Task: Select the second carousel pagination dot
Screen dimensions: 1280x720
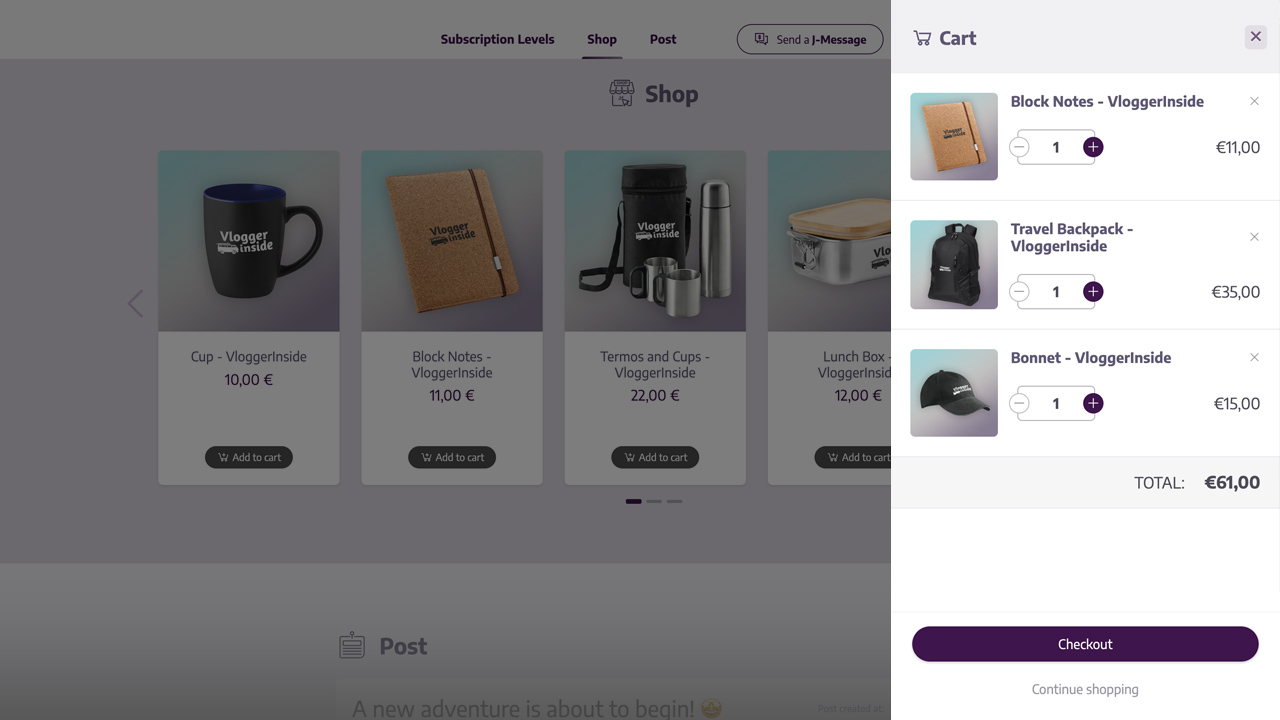Action: coord(654,501)
